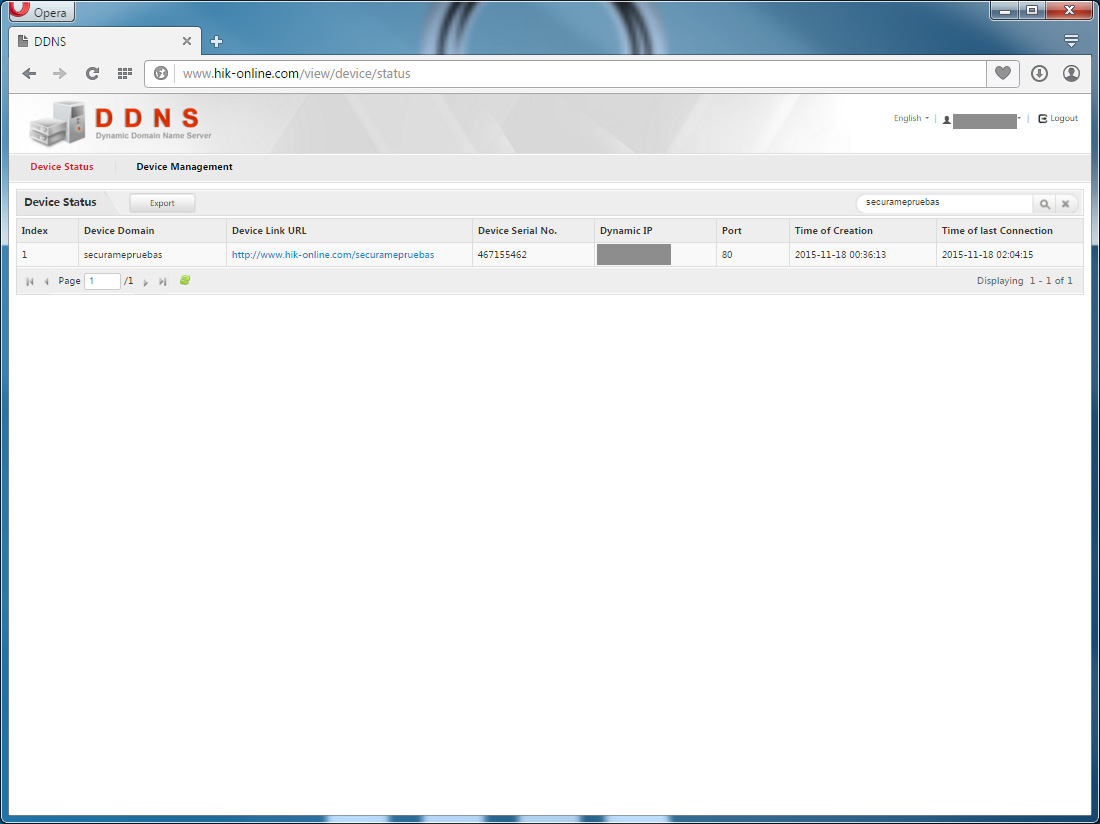This screenshot has height=824, width=1100.
Task: Select last connection time 2015-11-18 02:04:15
Action: coord(1010,255)
